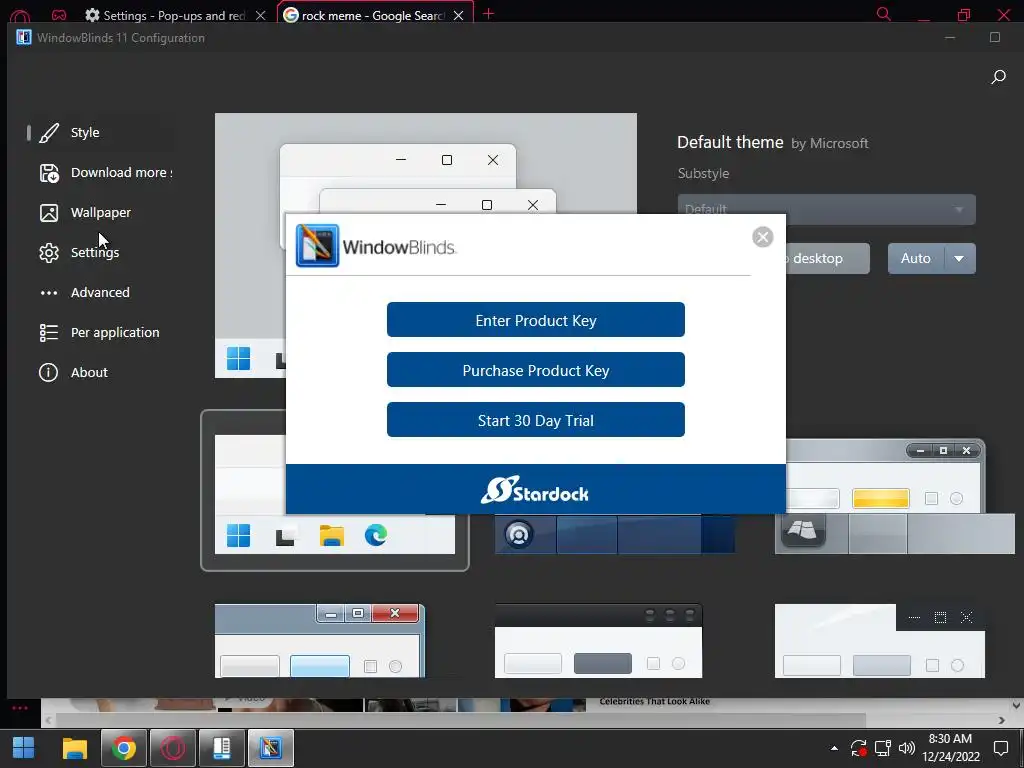Show hidden system tray icons

pyautogui.click(x=834, y=748)
